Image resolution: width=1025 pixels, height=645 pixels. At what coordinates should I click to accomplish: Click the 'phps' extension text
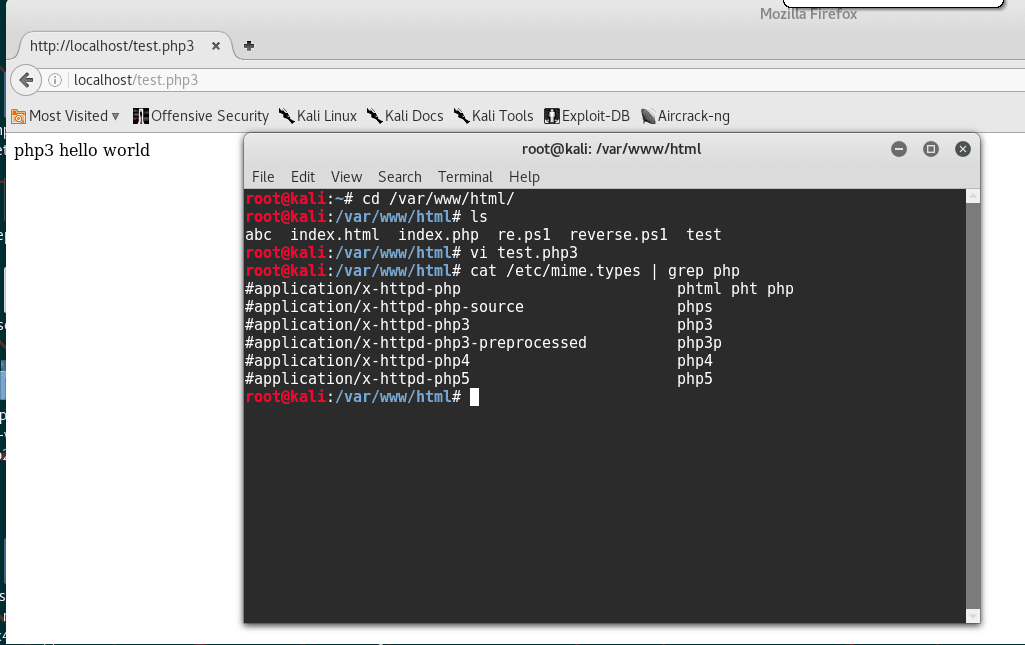pyautogui.click(x=695, y=306)
